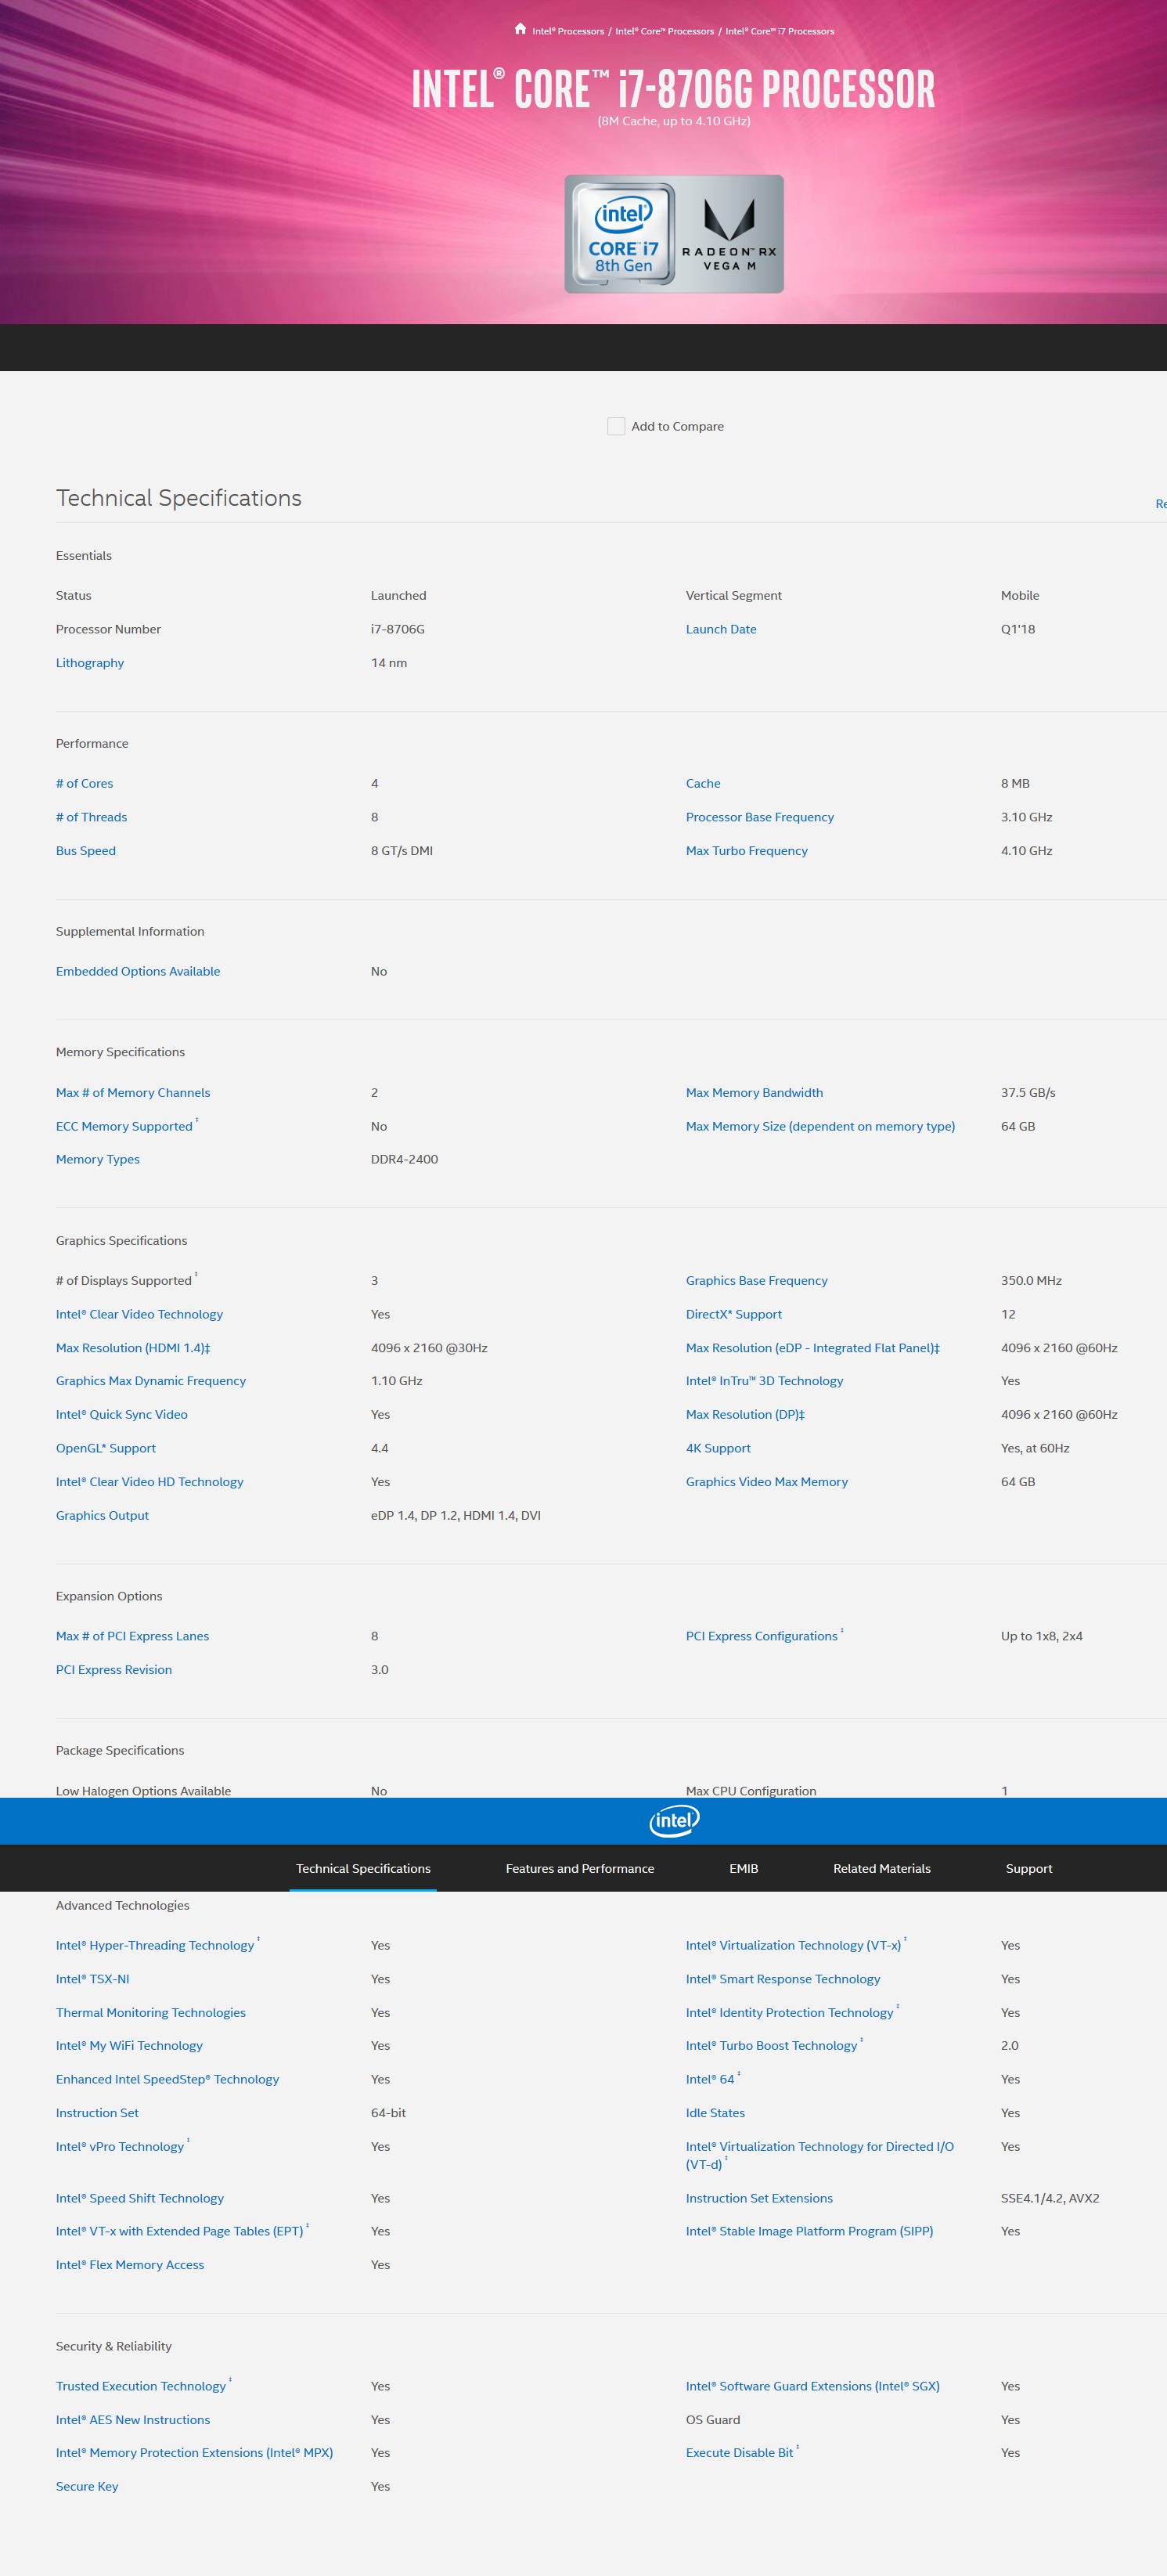
Task: Open Intel AES New Instructions link
Action: (133, 2420)
